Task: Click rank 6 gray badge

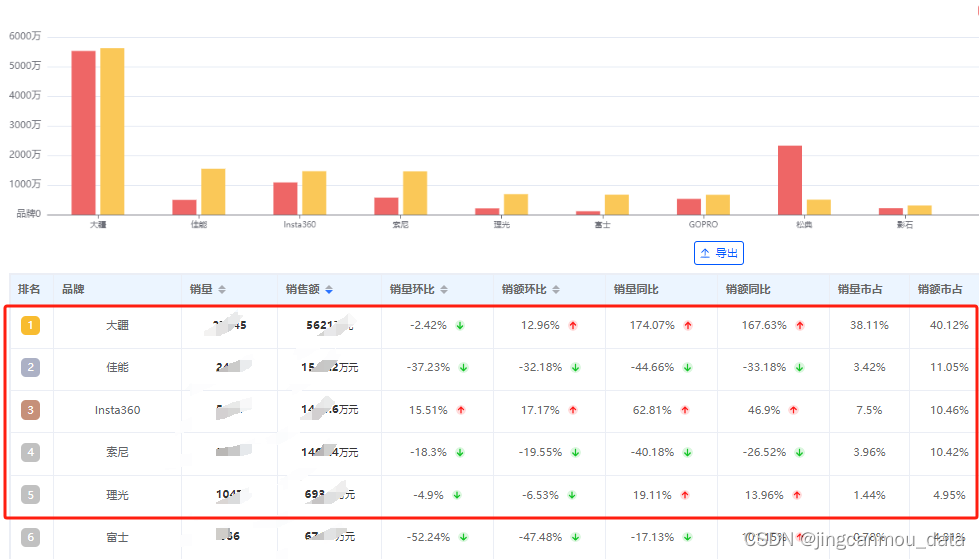Action: click(30, 537)
